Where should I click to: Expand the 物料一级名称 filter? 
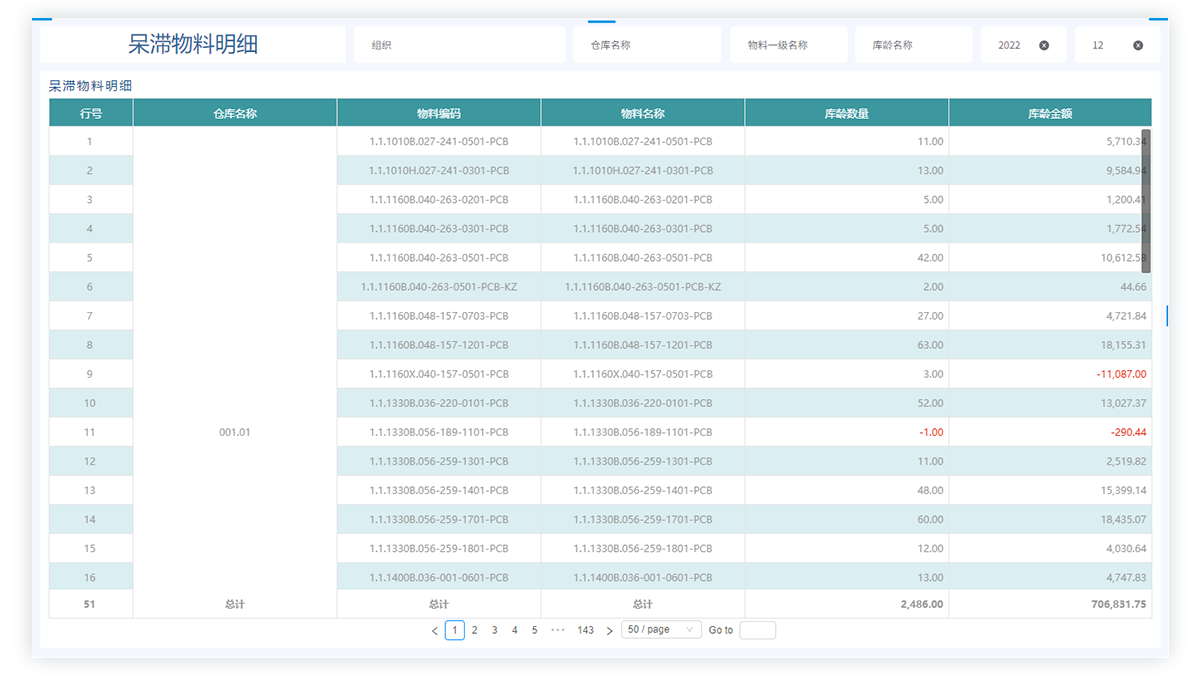click(791, 45)
